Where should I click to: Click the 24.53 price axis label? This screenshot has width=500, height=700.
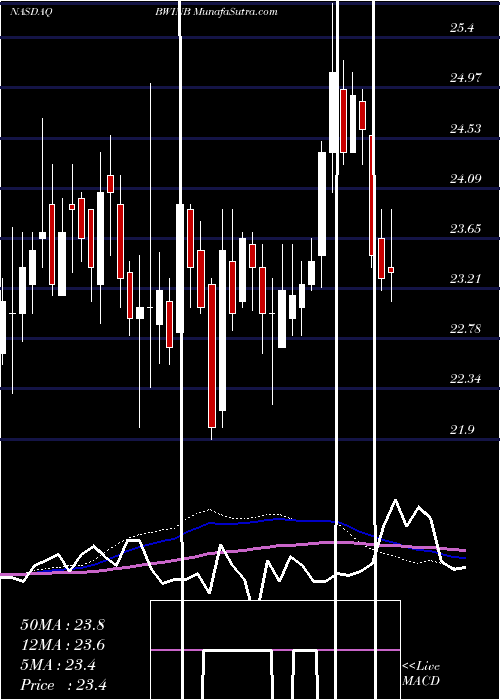click(x=466, y=129)
